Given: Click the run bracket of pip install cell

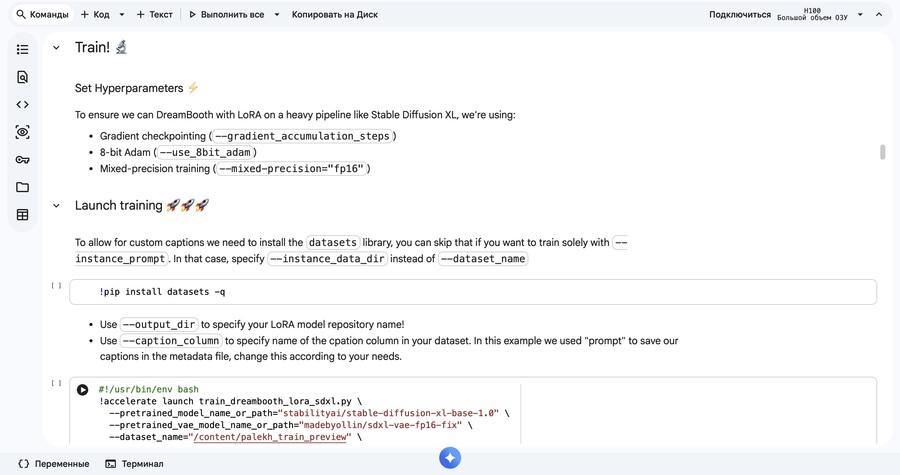Looking at the screenshot, I should [56, 285].
